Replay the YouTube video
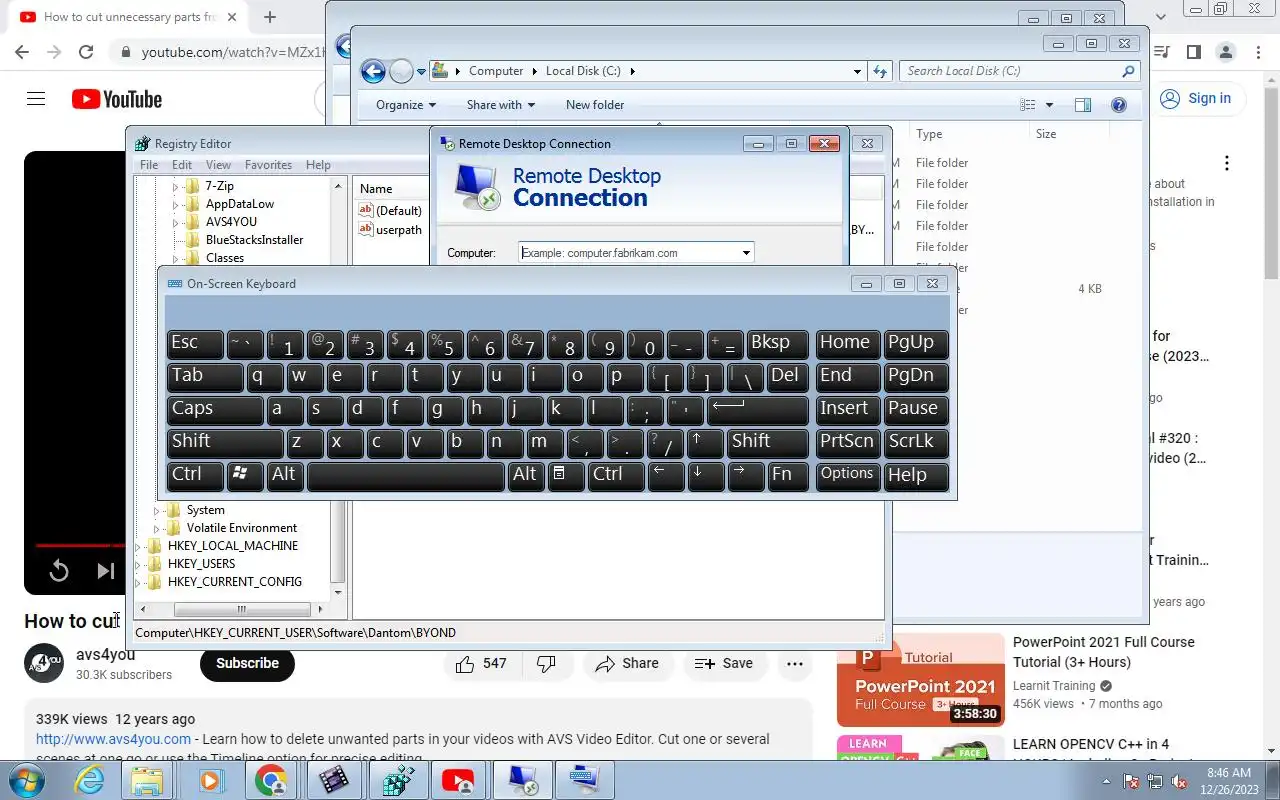This screenshot has height=800, width=1280. click(x=59, y=571)
